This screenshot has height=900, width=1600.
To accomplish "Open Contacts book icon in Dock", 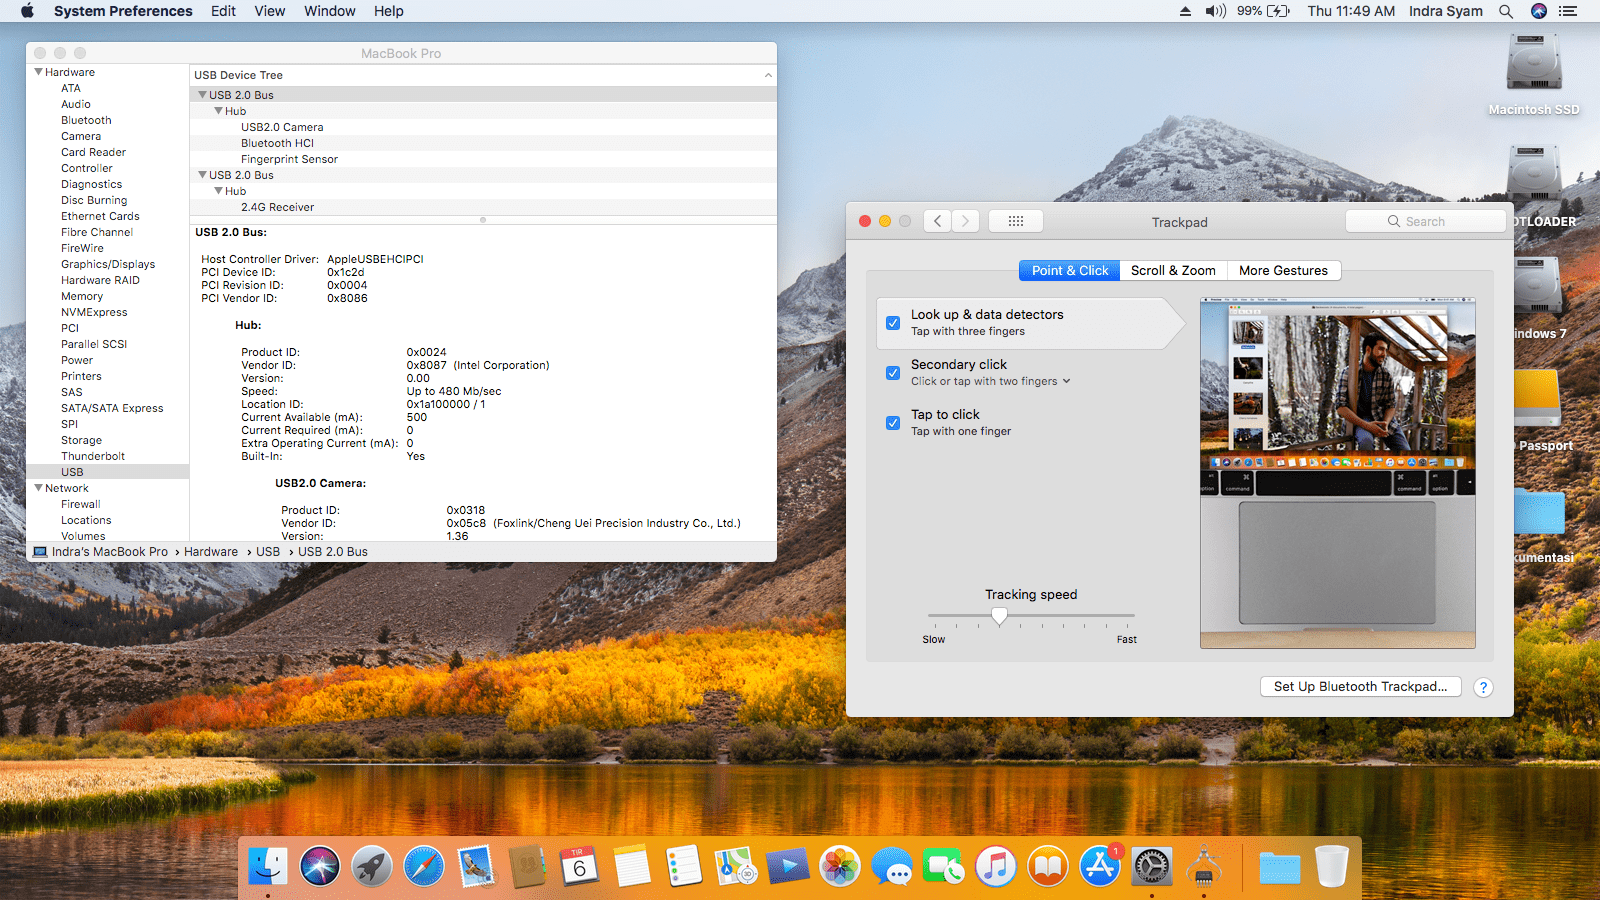I will tap(528, 866).
